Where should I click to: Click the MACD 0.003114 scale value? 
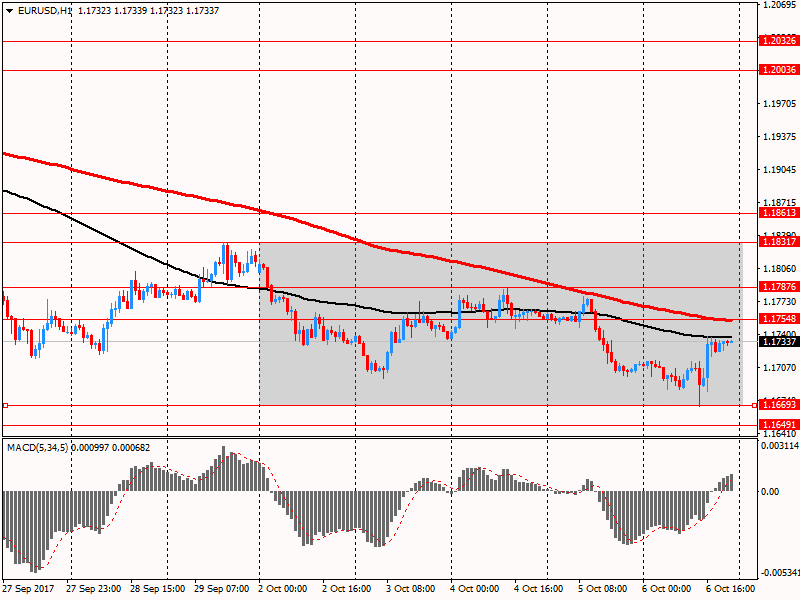pyautogui.click(x=780, y=446)
